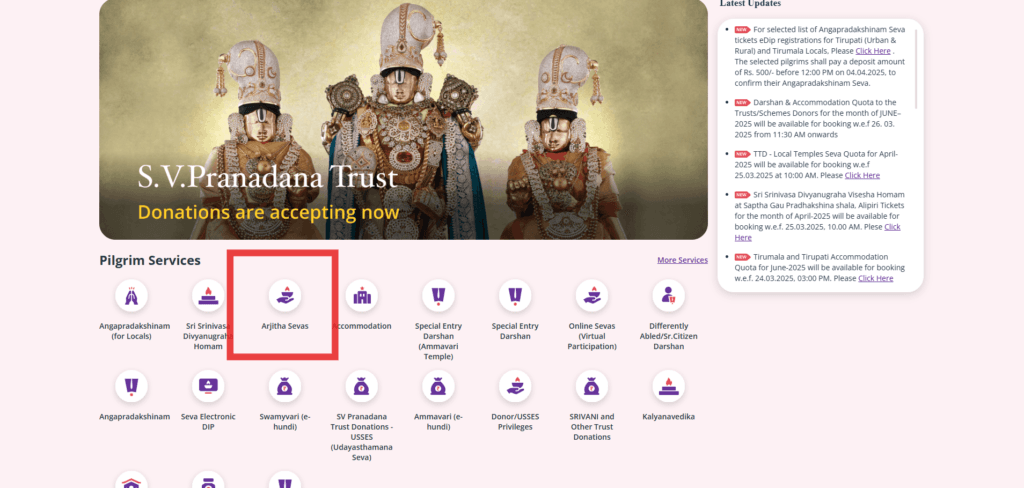
Task: Select the Kalyanavedika service icon
Action: (668, 386)
